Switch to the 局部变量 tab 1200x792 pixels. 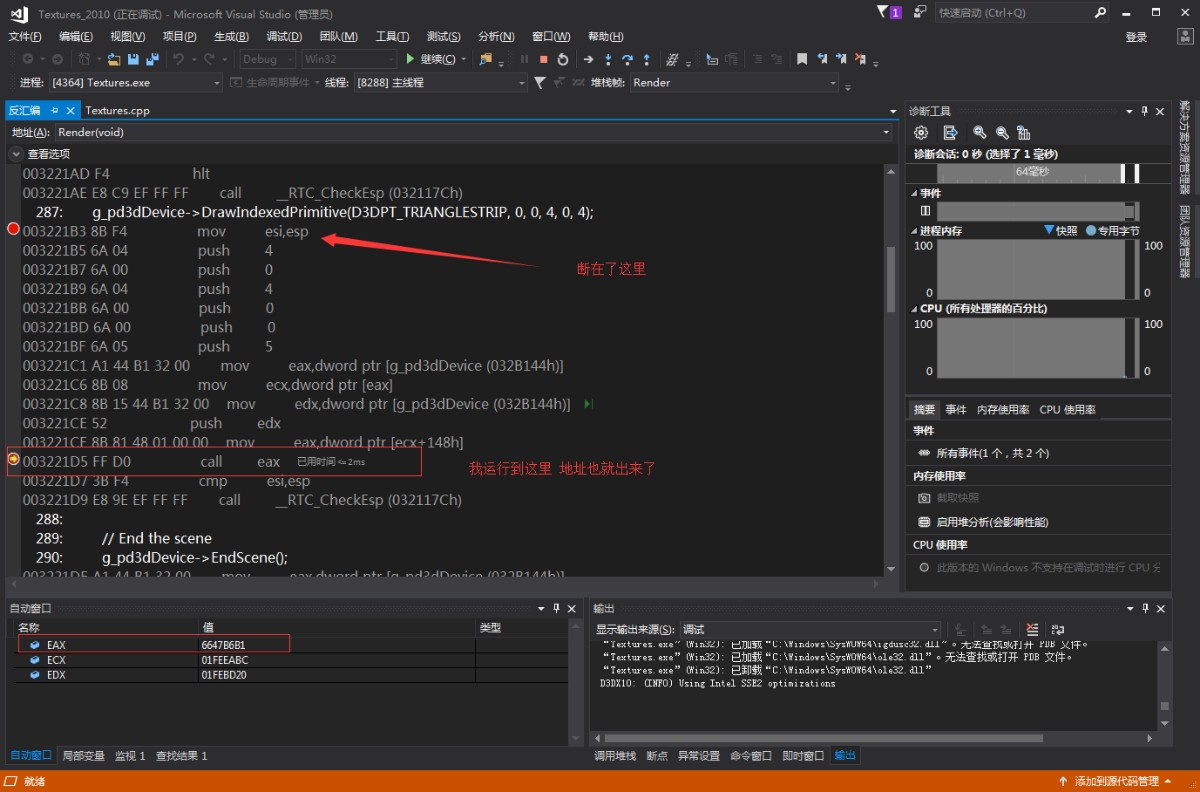83,756
